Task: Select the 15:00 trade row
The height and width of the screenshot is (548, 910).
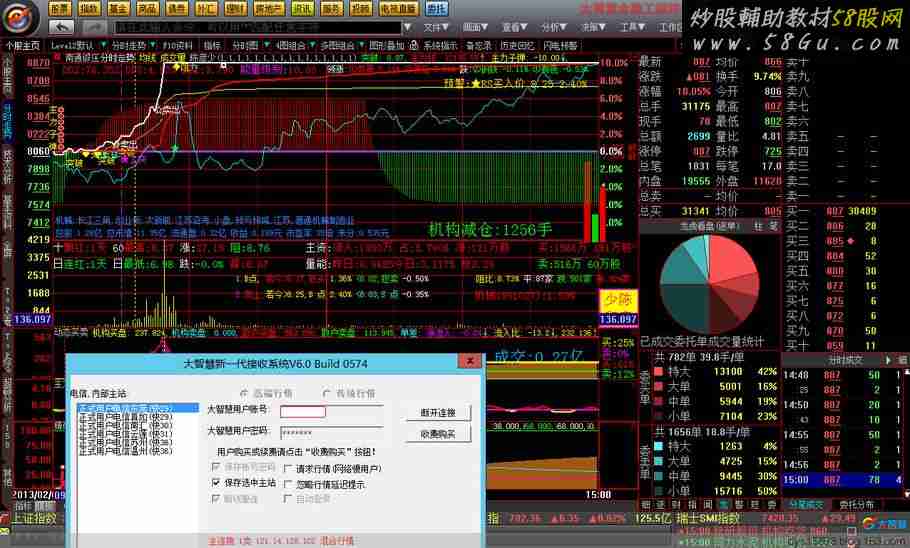Action: [x=843, y=480]
